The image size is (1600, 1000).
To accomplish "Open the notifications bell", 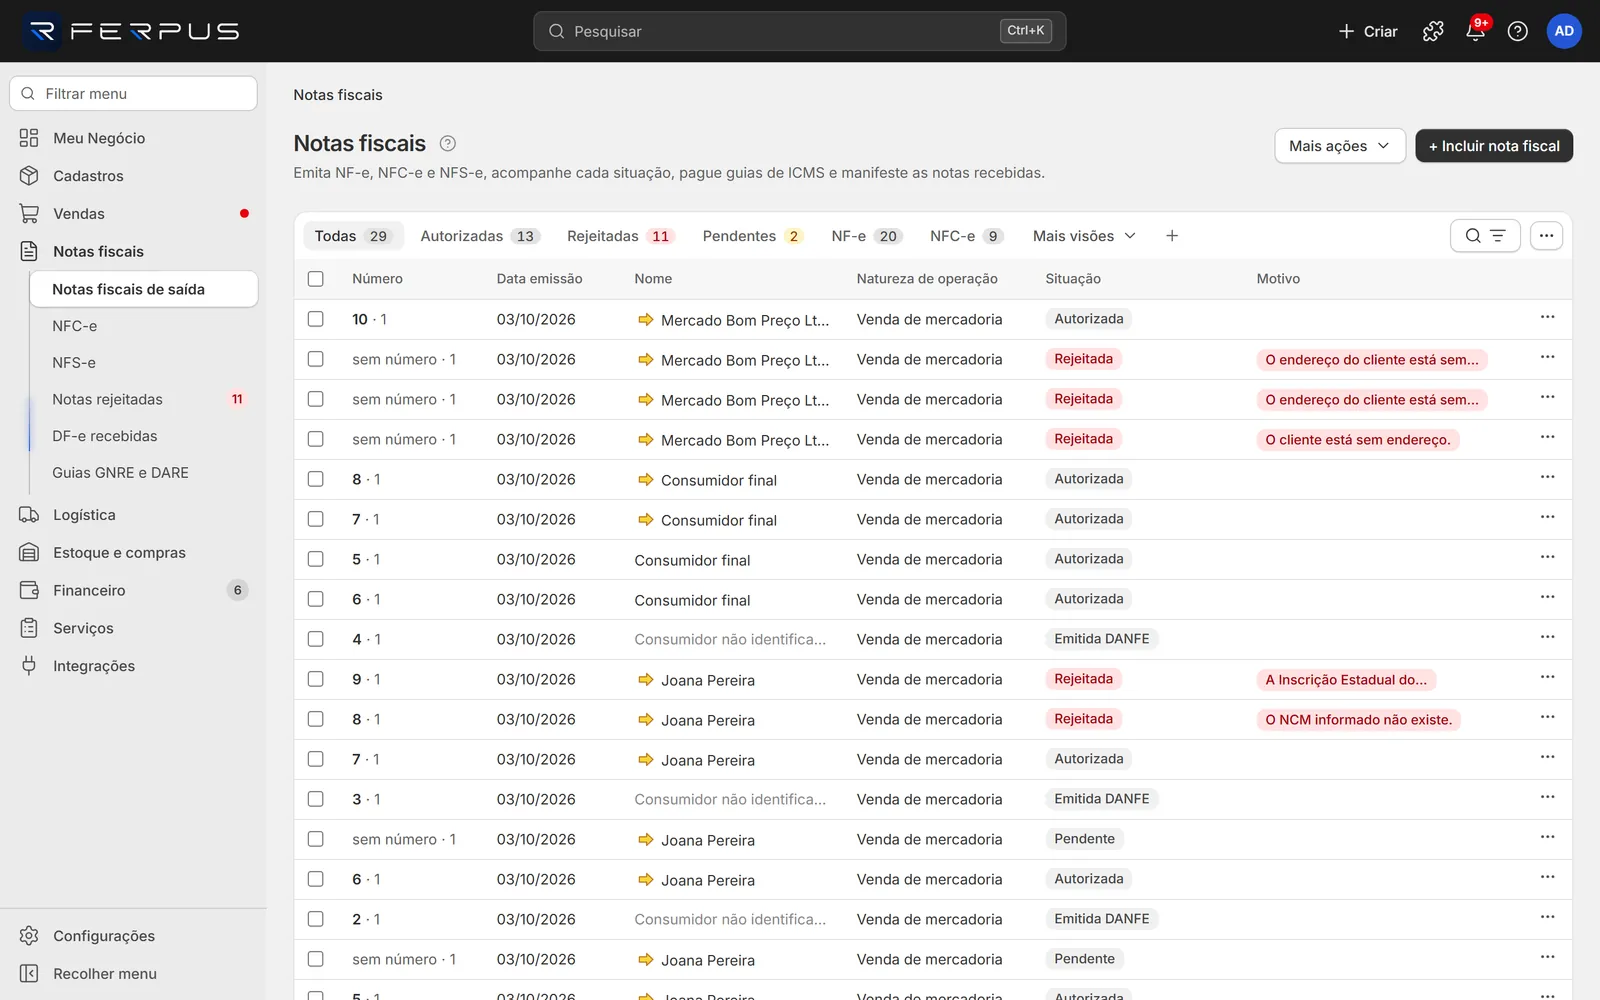I will [1475, 31].
